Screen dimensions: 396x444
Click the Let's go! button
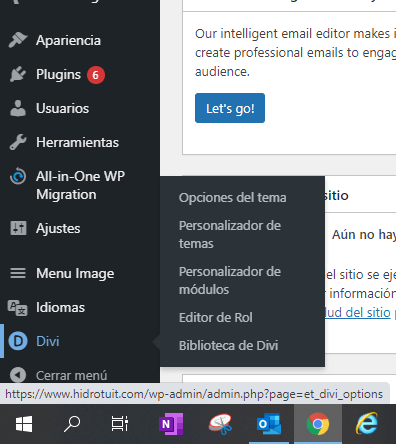pyautogui.click(x=230, y=108)
